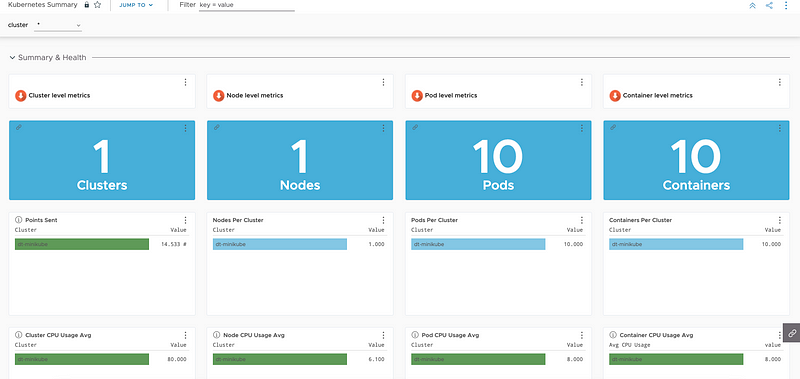Image resolution: width=800 pixels, height=379 pixels.
Task: Open Pod CPU Usage Avg options menu
Action: 582,336
